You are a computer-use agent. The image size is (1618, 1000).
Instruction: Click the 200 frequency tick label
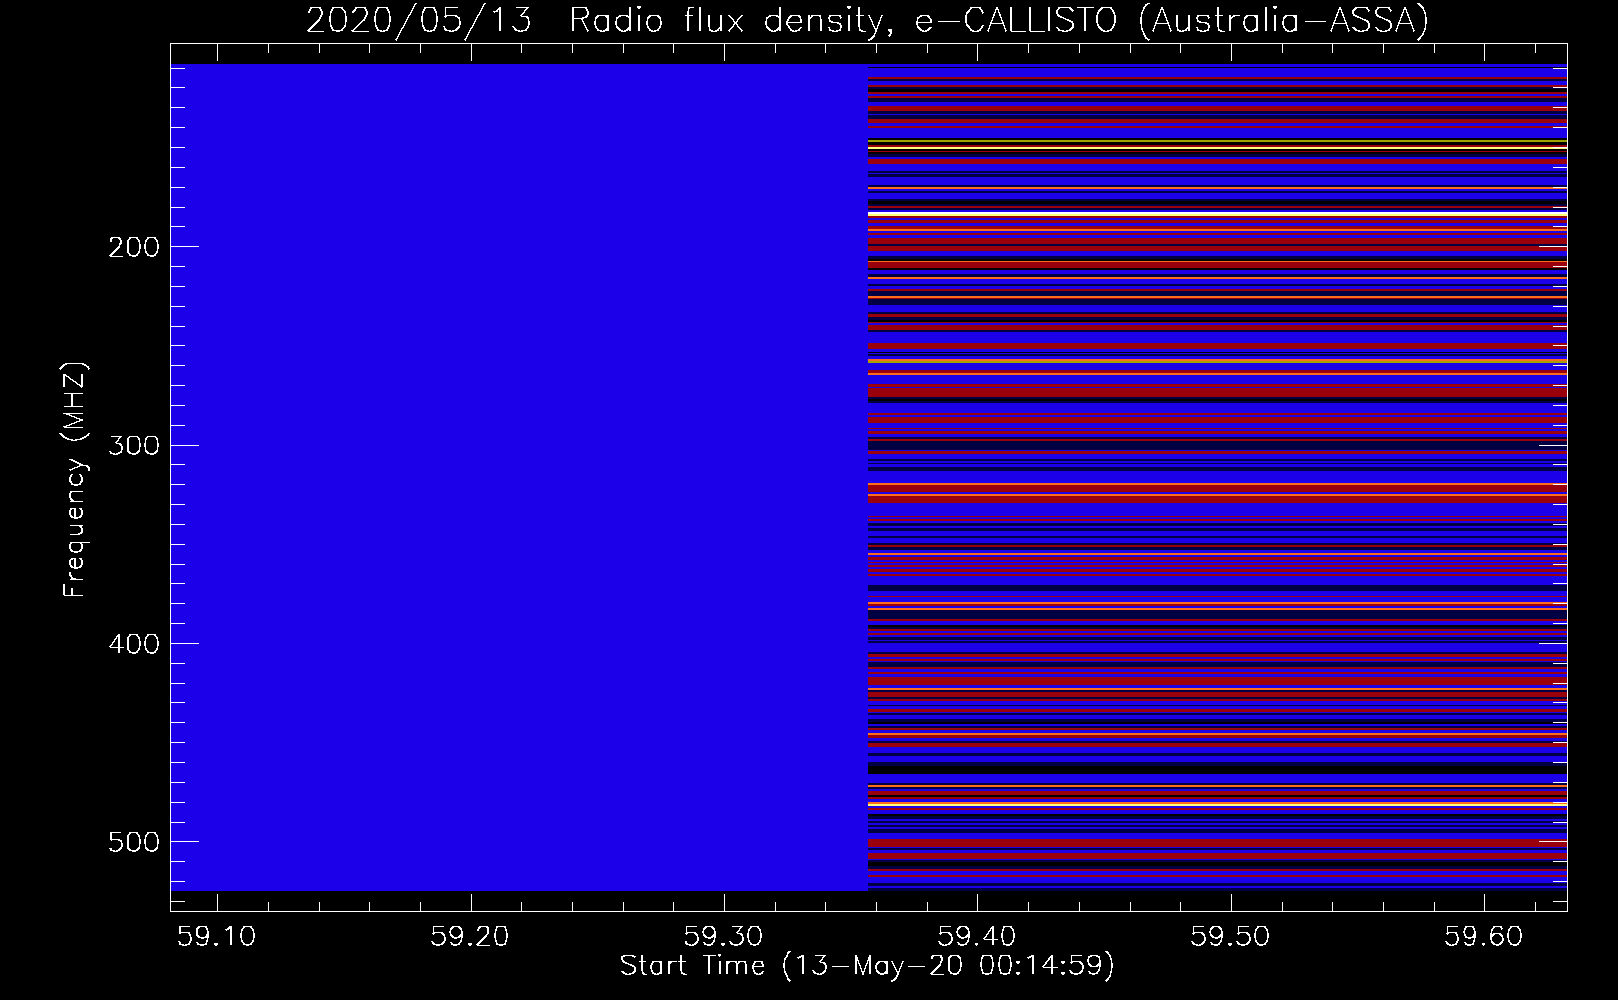133,247
